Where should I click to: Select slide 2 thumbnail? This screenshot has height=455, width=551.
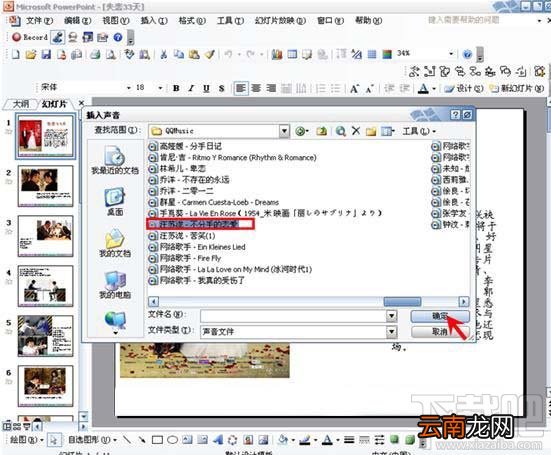(x=45, y=186)
